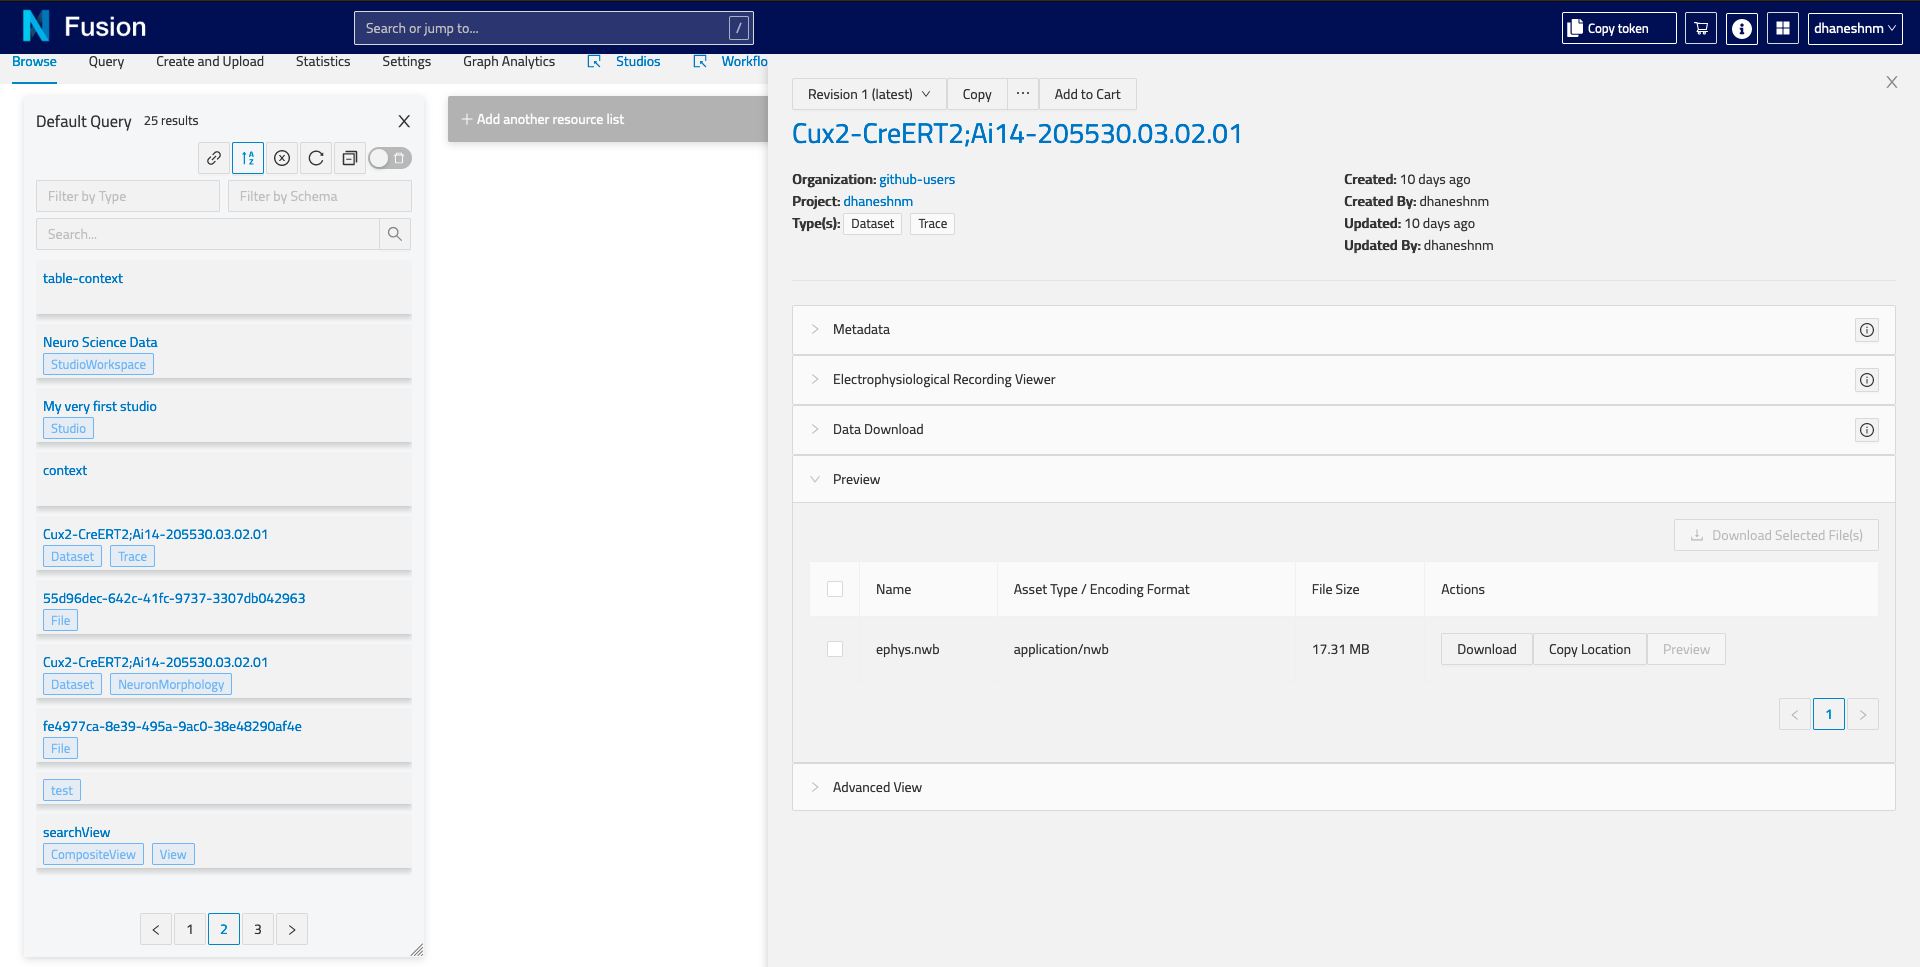Go to page 1 of results
The image size is (1920, 967).
(x=190, y=929)
